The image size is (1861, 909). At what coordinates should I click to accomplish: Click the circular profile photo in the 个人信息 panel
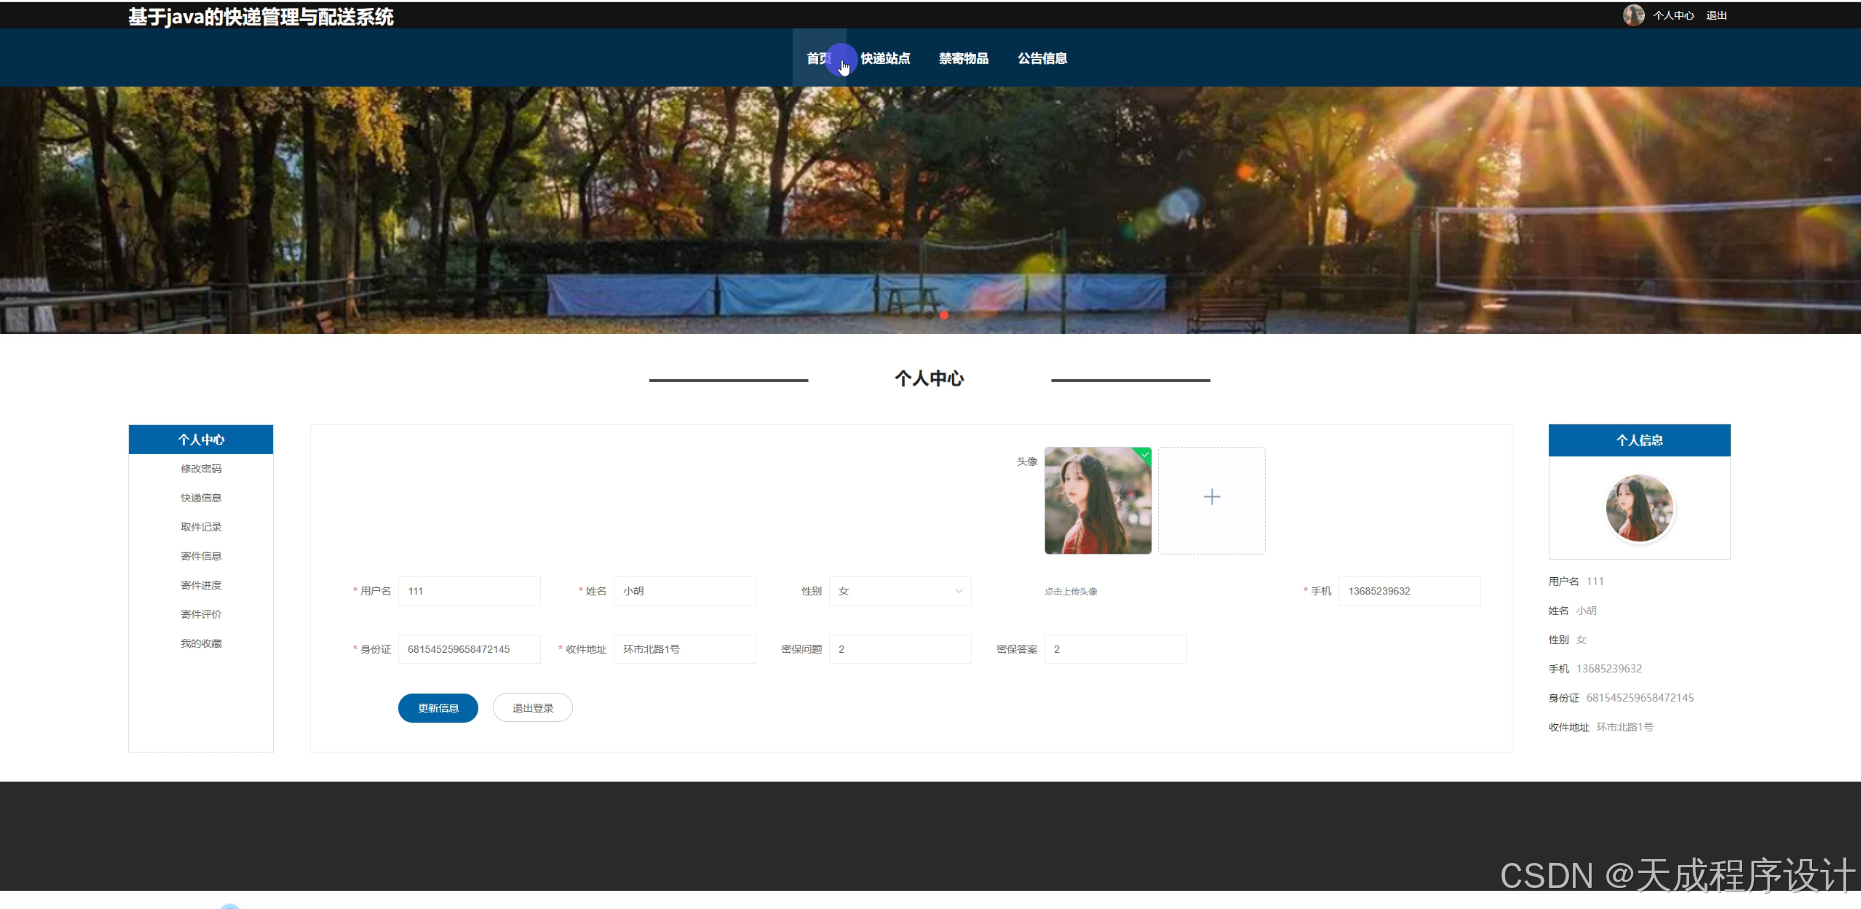[x=1639, y=508]
